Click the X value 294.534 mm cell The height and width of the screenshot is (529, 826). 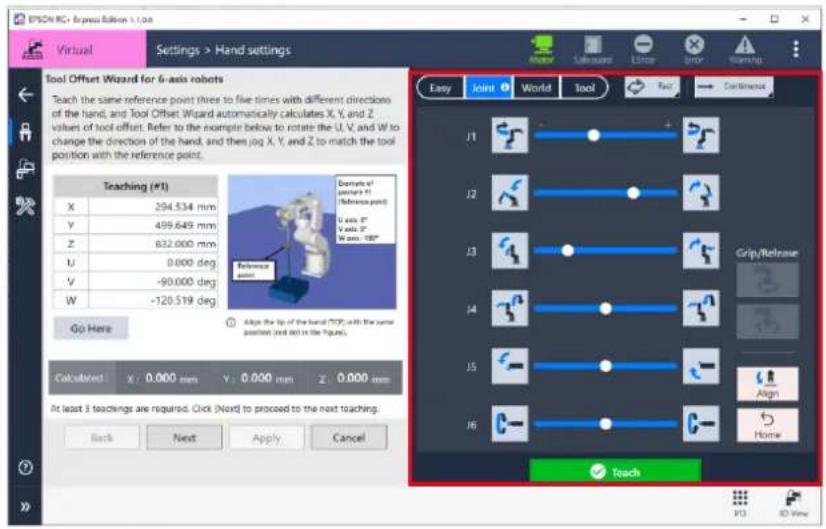153,207
